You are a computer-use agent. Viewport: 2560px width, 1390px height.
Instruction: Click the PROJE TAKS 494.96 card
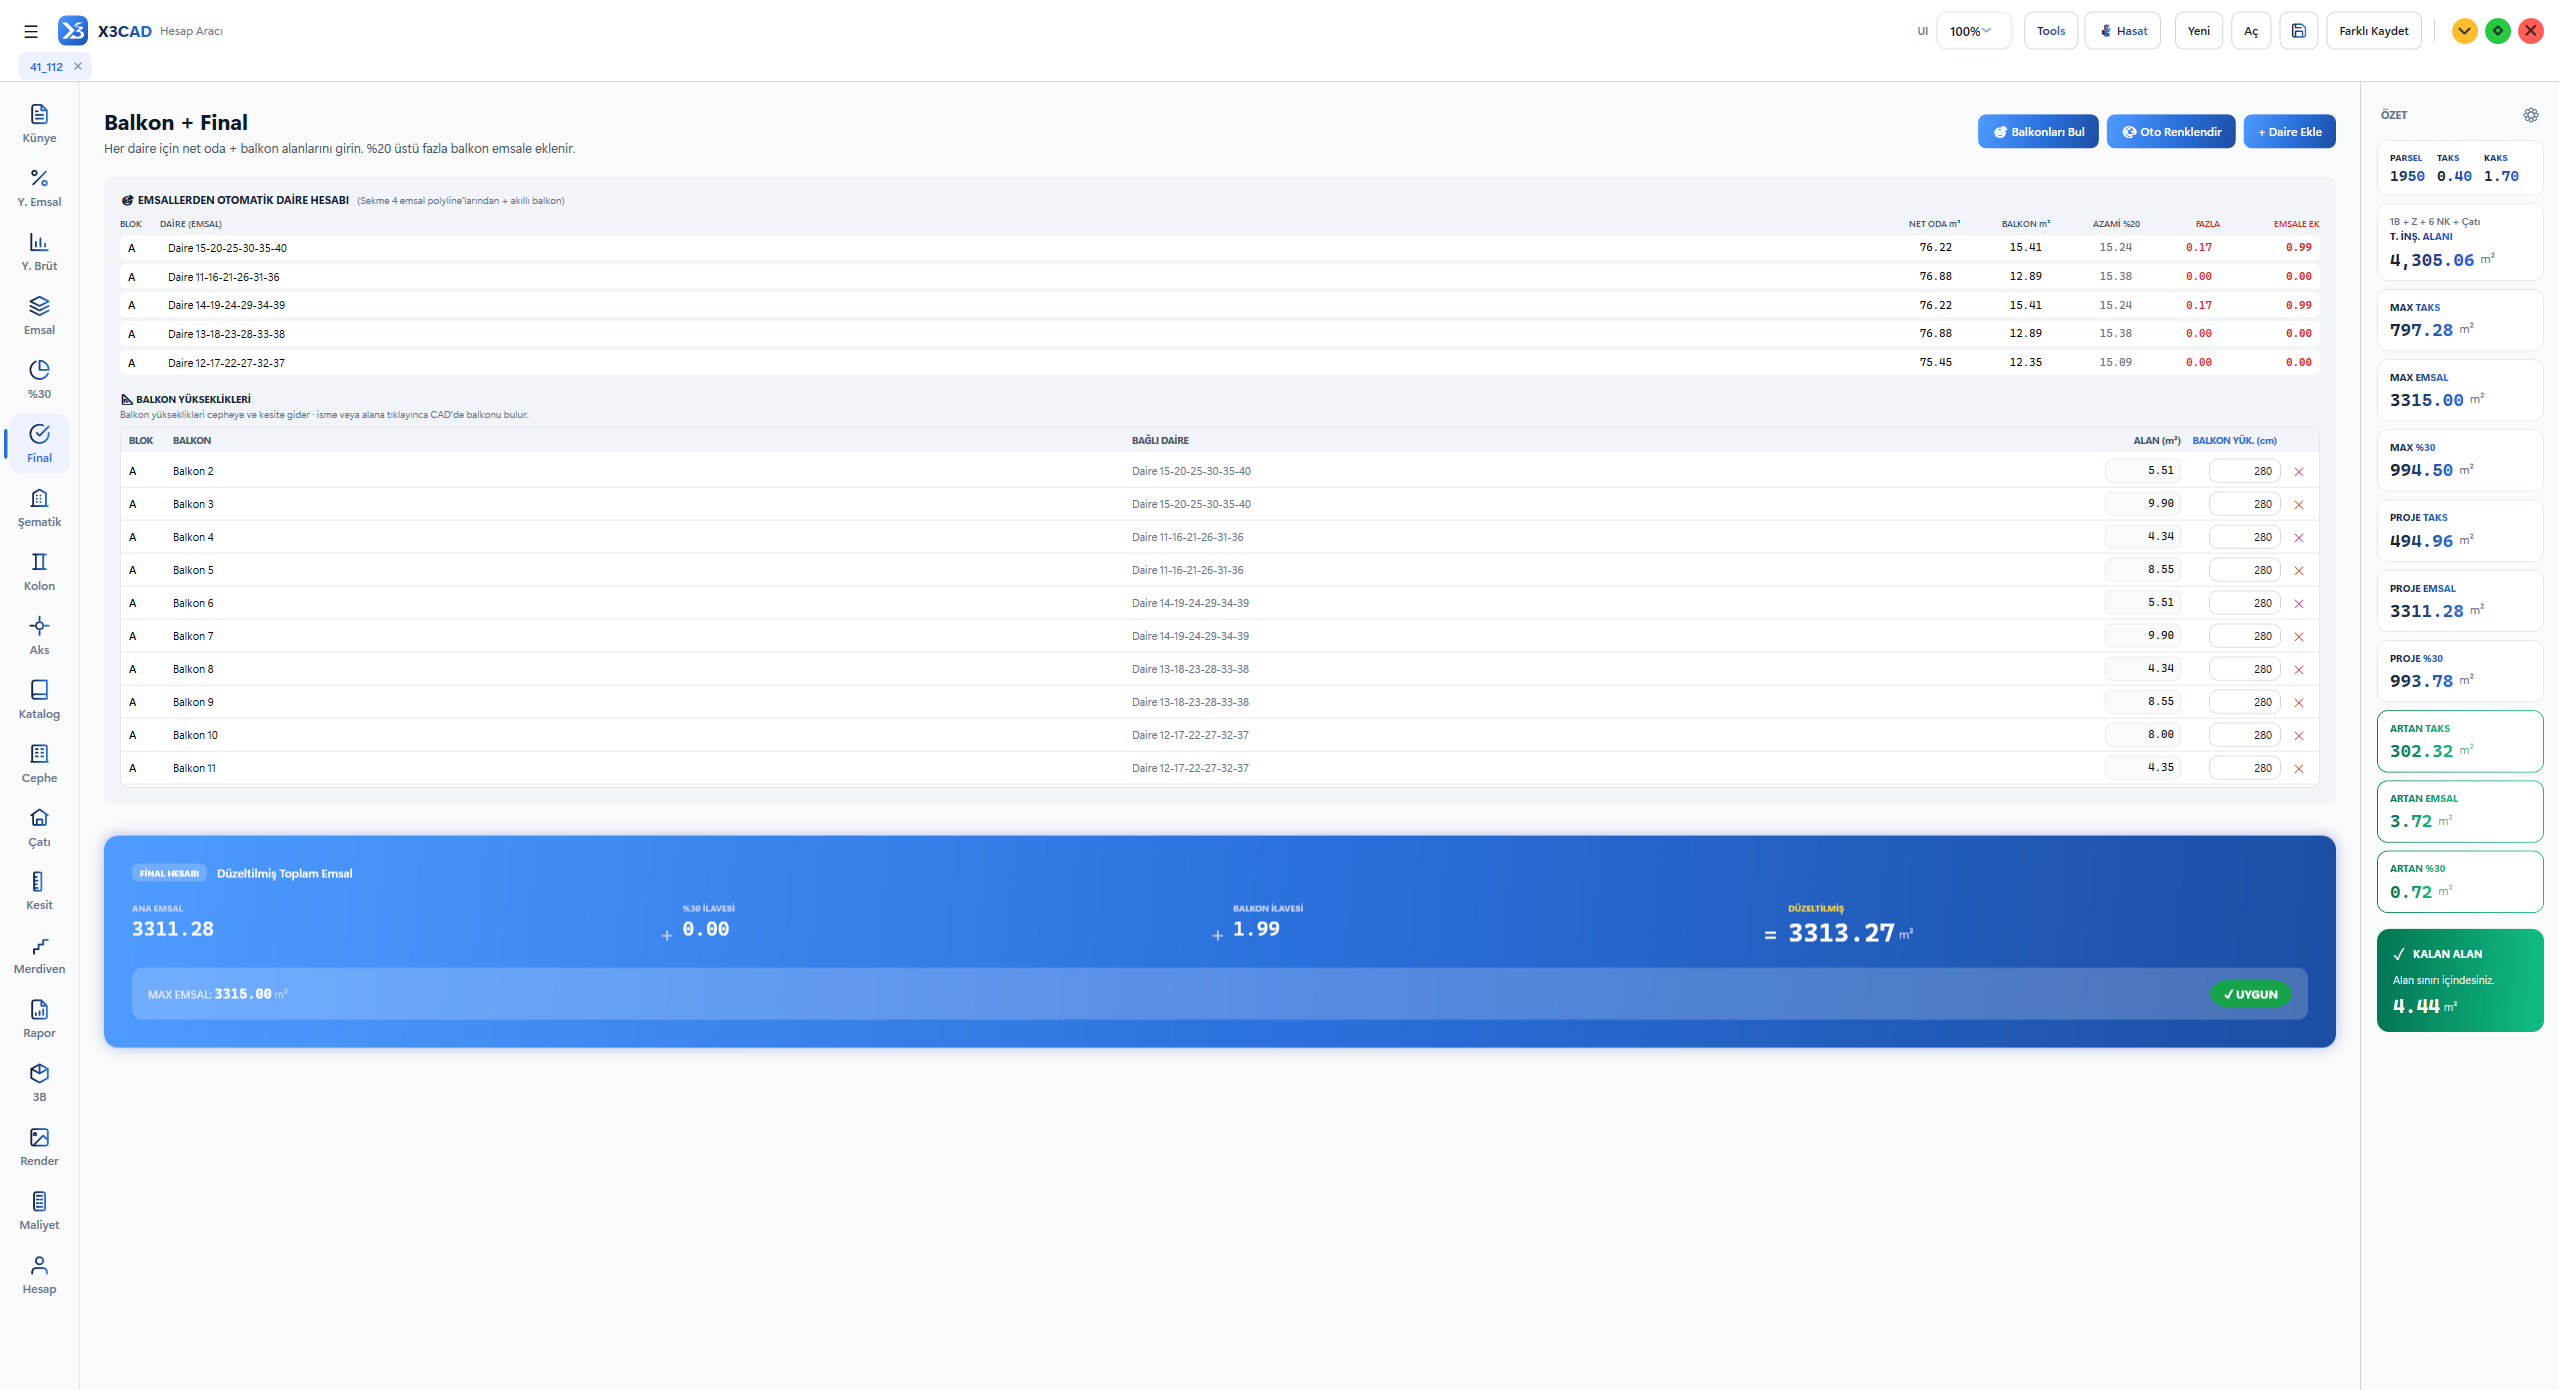coord(2459,530)
